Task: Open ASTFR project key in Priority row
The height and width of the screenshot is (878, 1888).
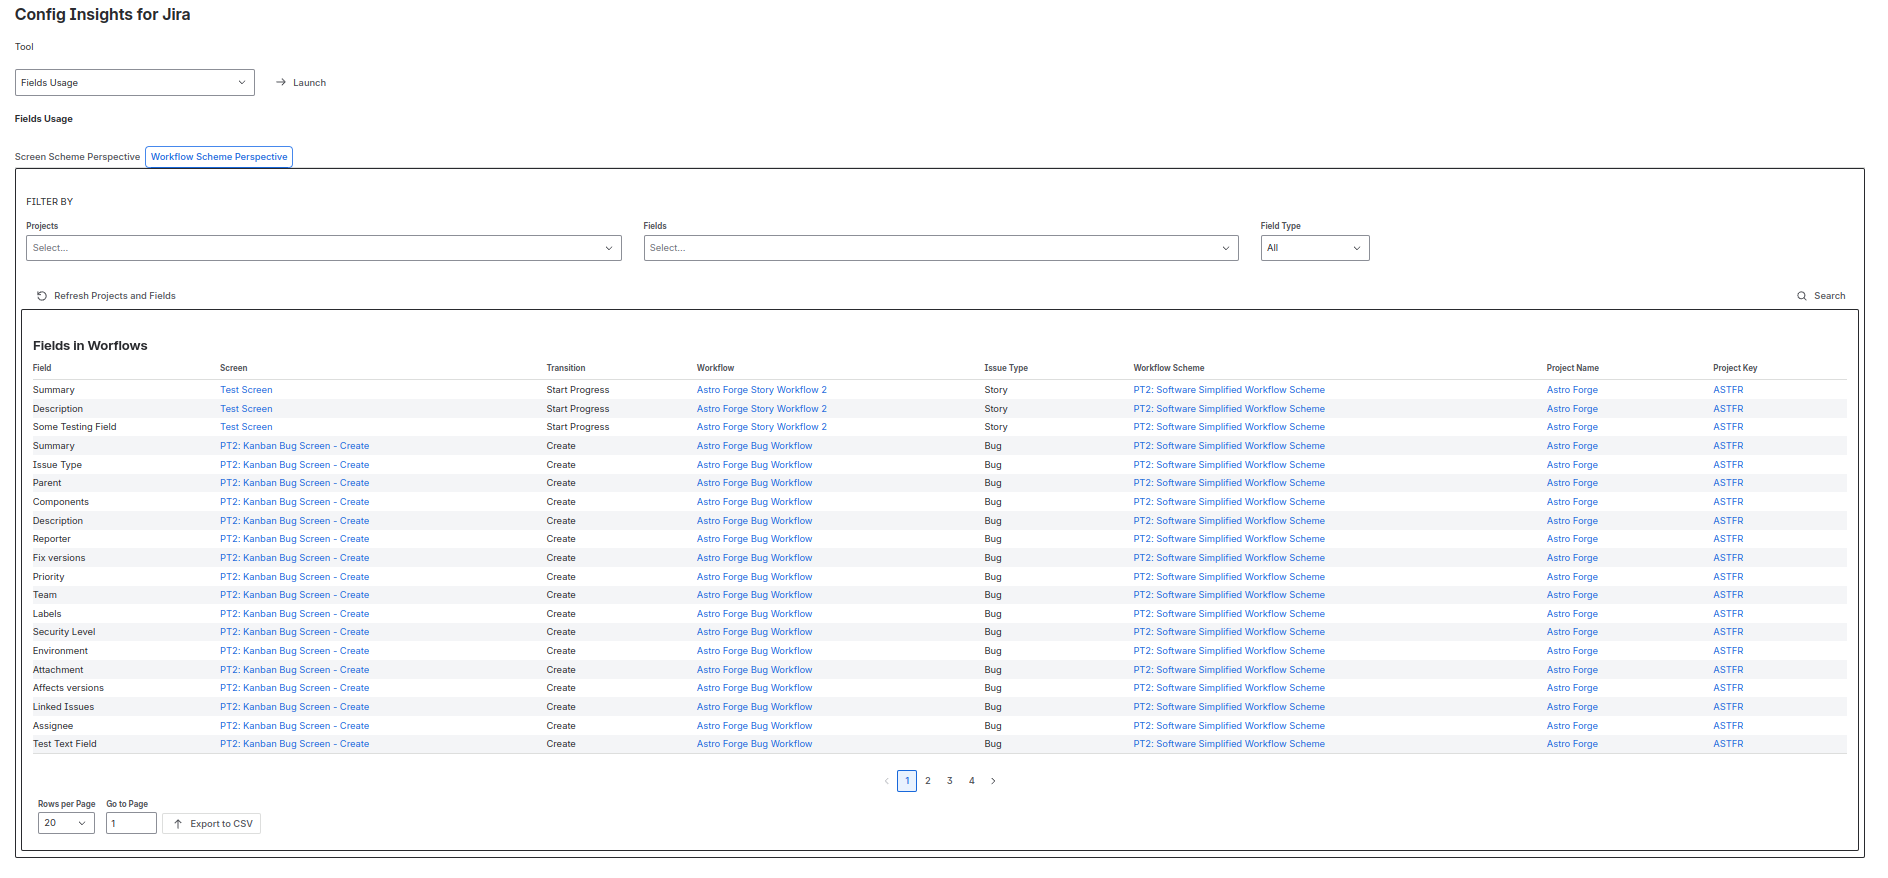Action: pyautogui.click(x=1728, y=577)
